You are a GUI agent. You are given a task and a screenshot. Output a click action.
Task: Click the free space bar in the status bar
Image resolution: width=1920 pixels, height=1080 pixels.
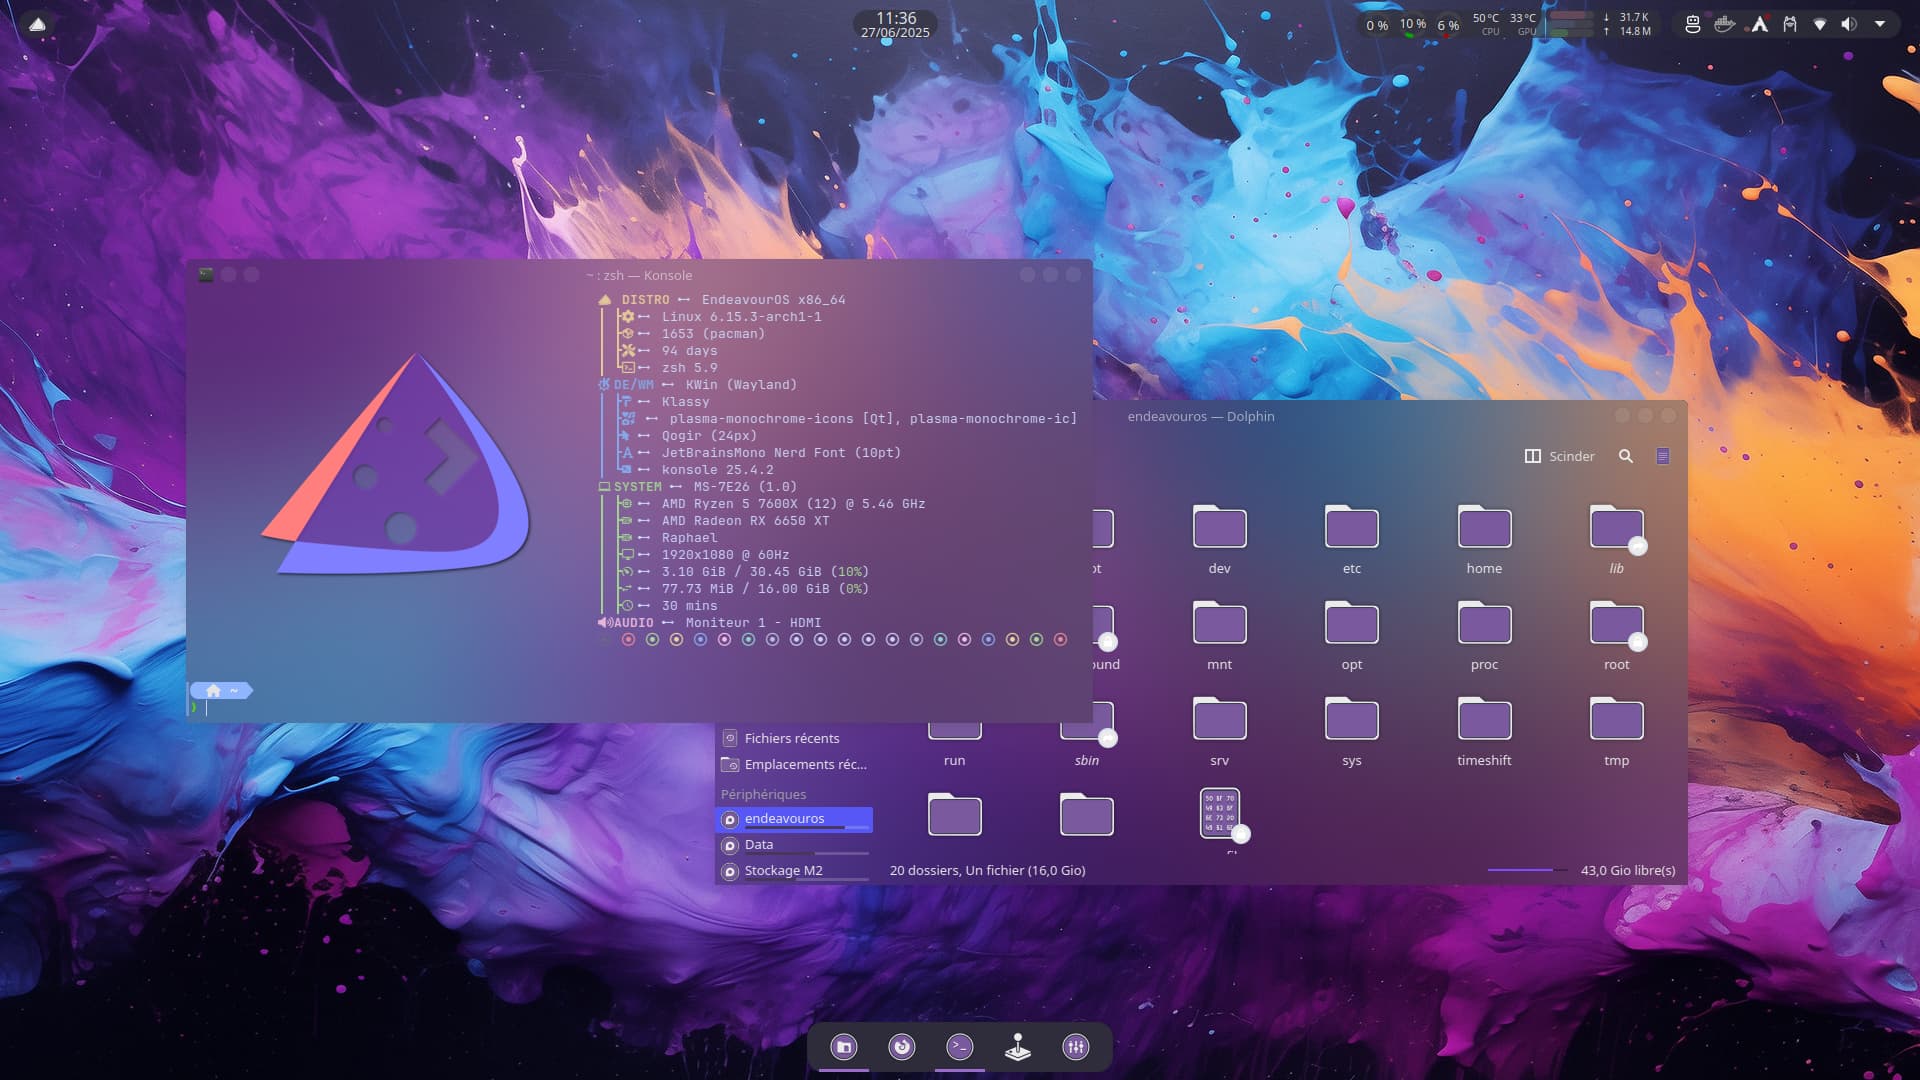pyautogui.click(x=1526, y=870)
